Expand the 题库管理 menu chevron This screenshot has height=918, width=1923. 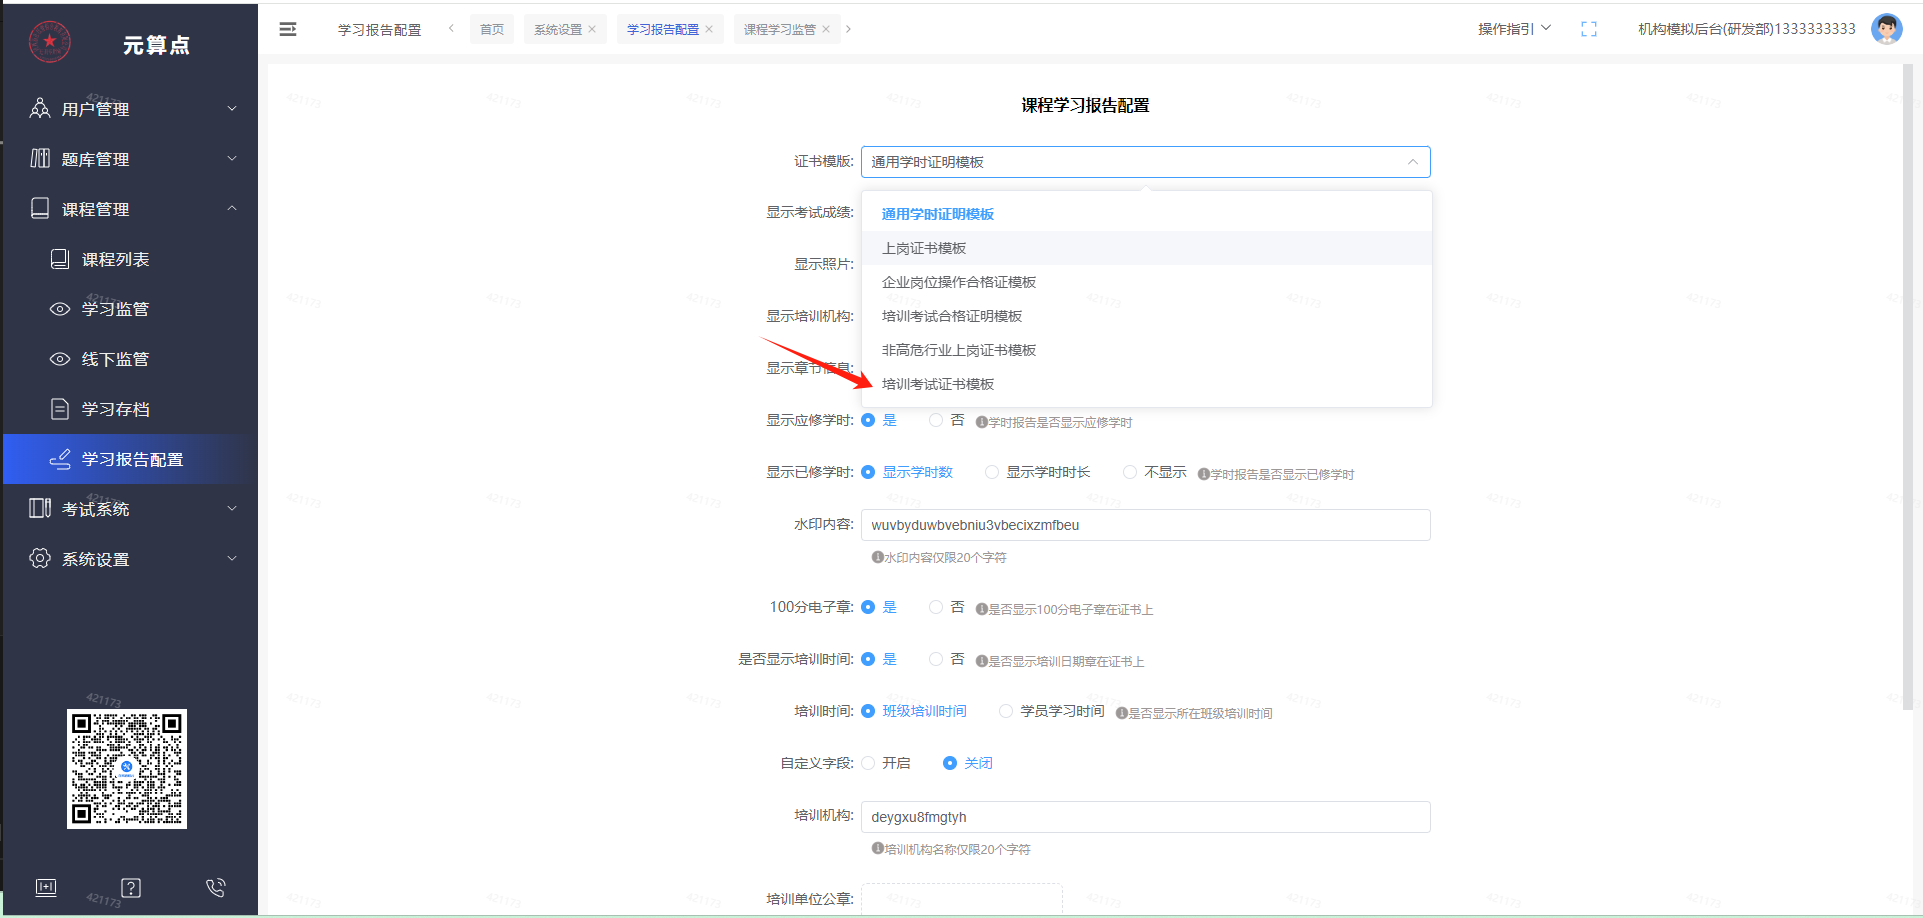click(232, 158)
